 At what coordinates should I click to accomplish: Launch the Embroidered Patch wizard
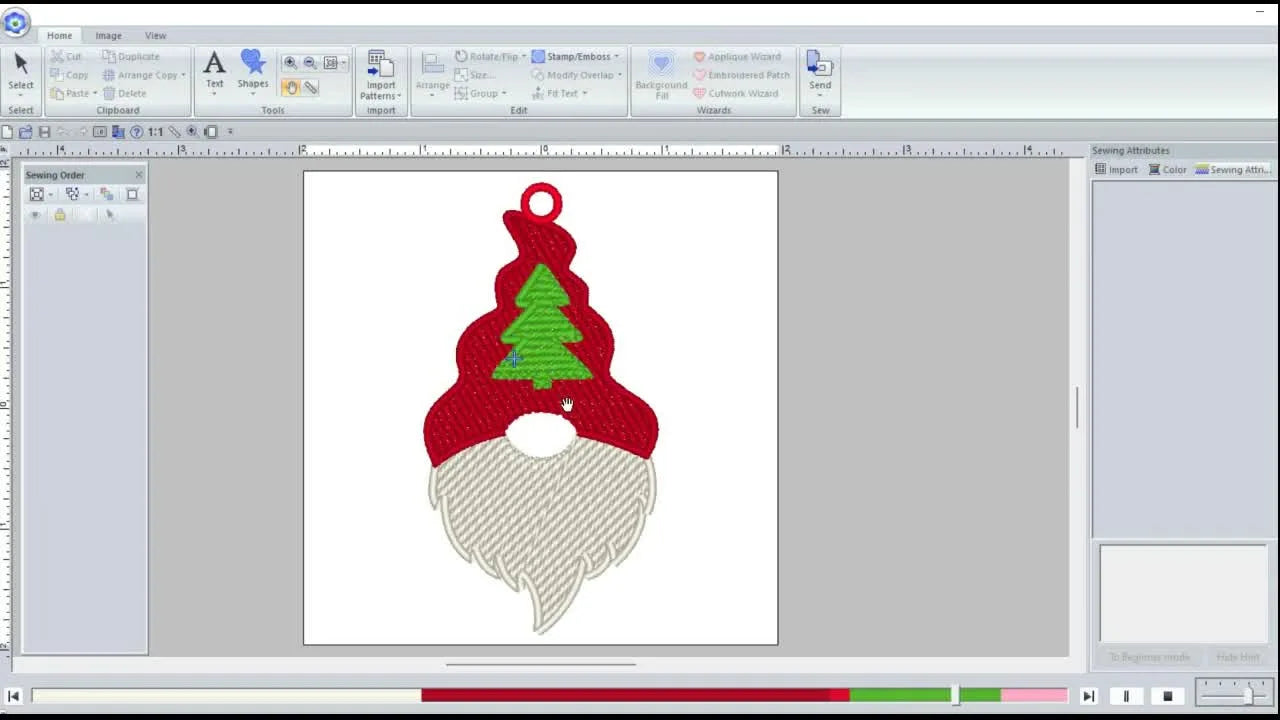coord(742,75)
